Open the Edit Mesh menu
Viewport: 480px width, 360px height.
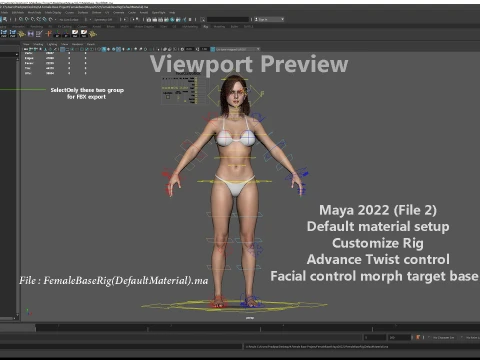coord(18,12)
